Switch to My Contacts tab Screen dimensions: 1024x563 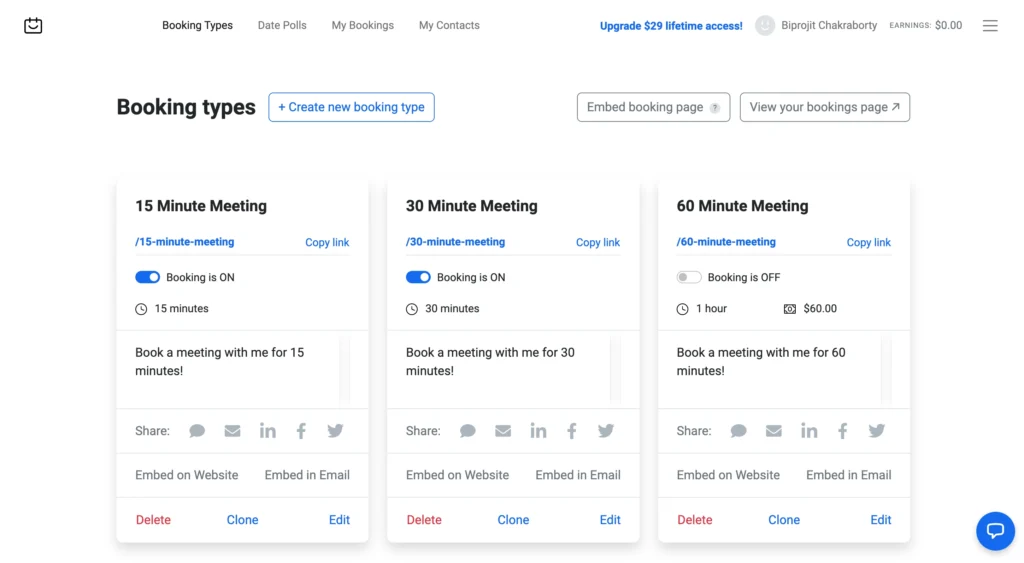click(449, 25)
